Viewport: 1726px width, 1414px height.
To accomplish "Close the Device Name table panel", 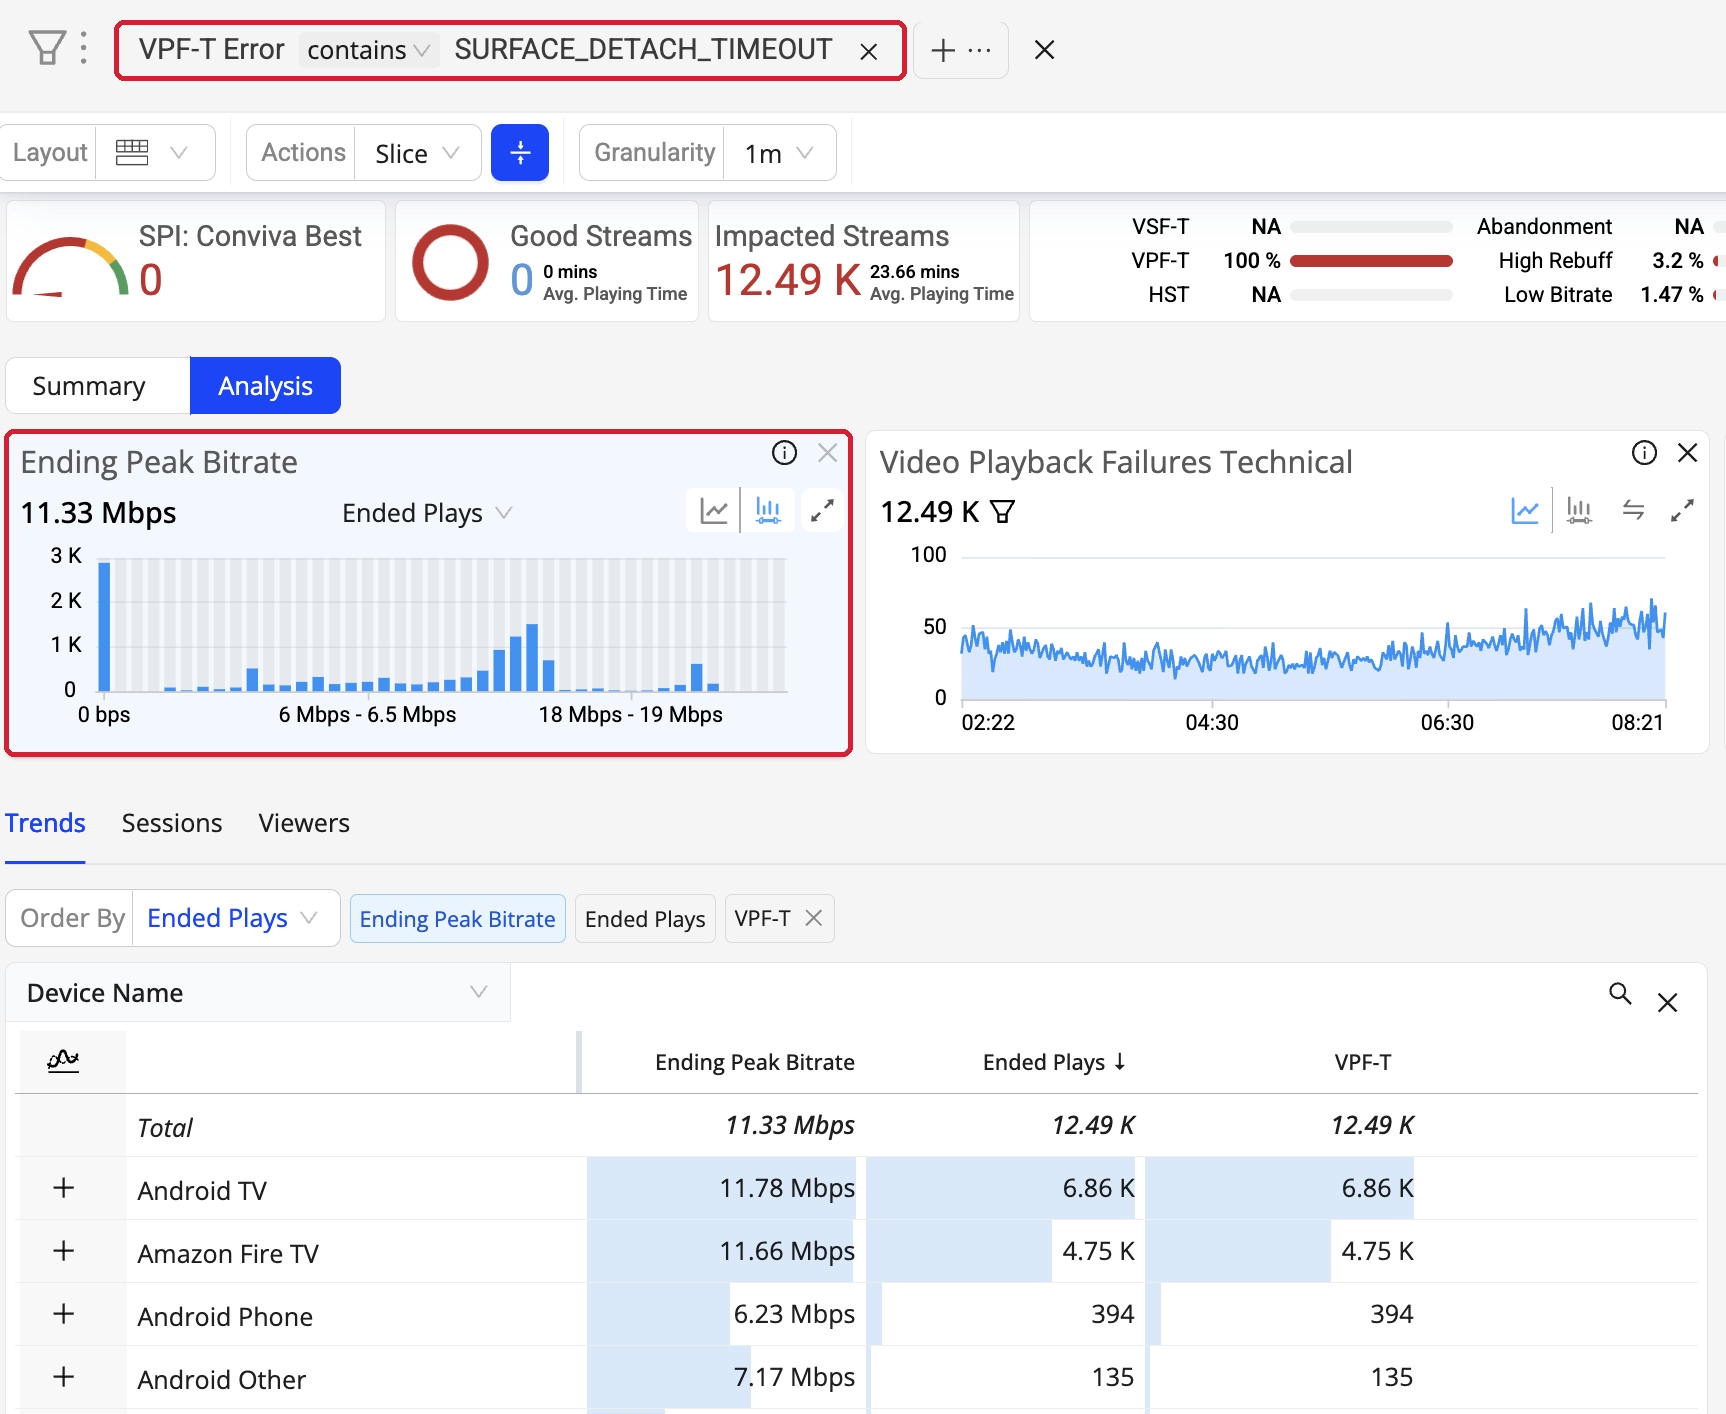I will point(1667,1002).
